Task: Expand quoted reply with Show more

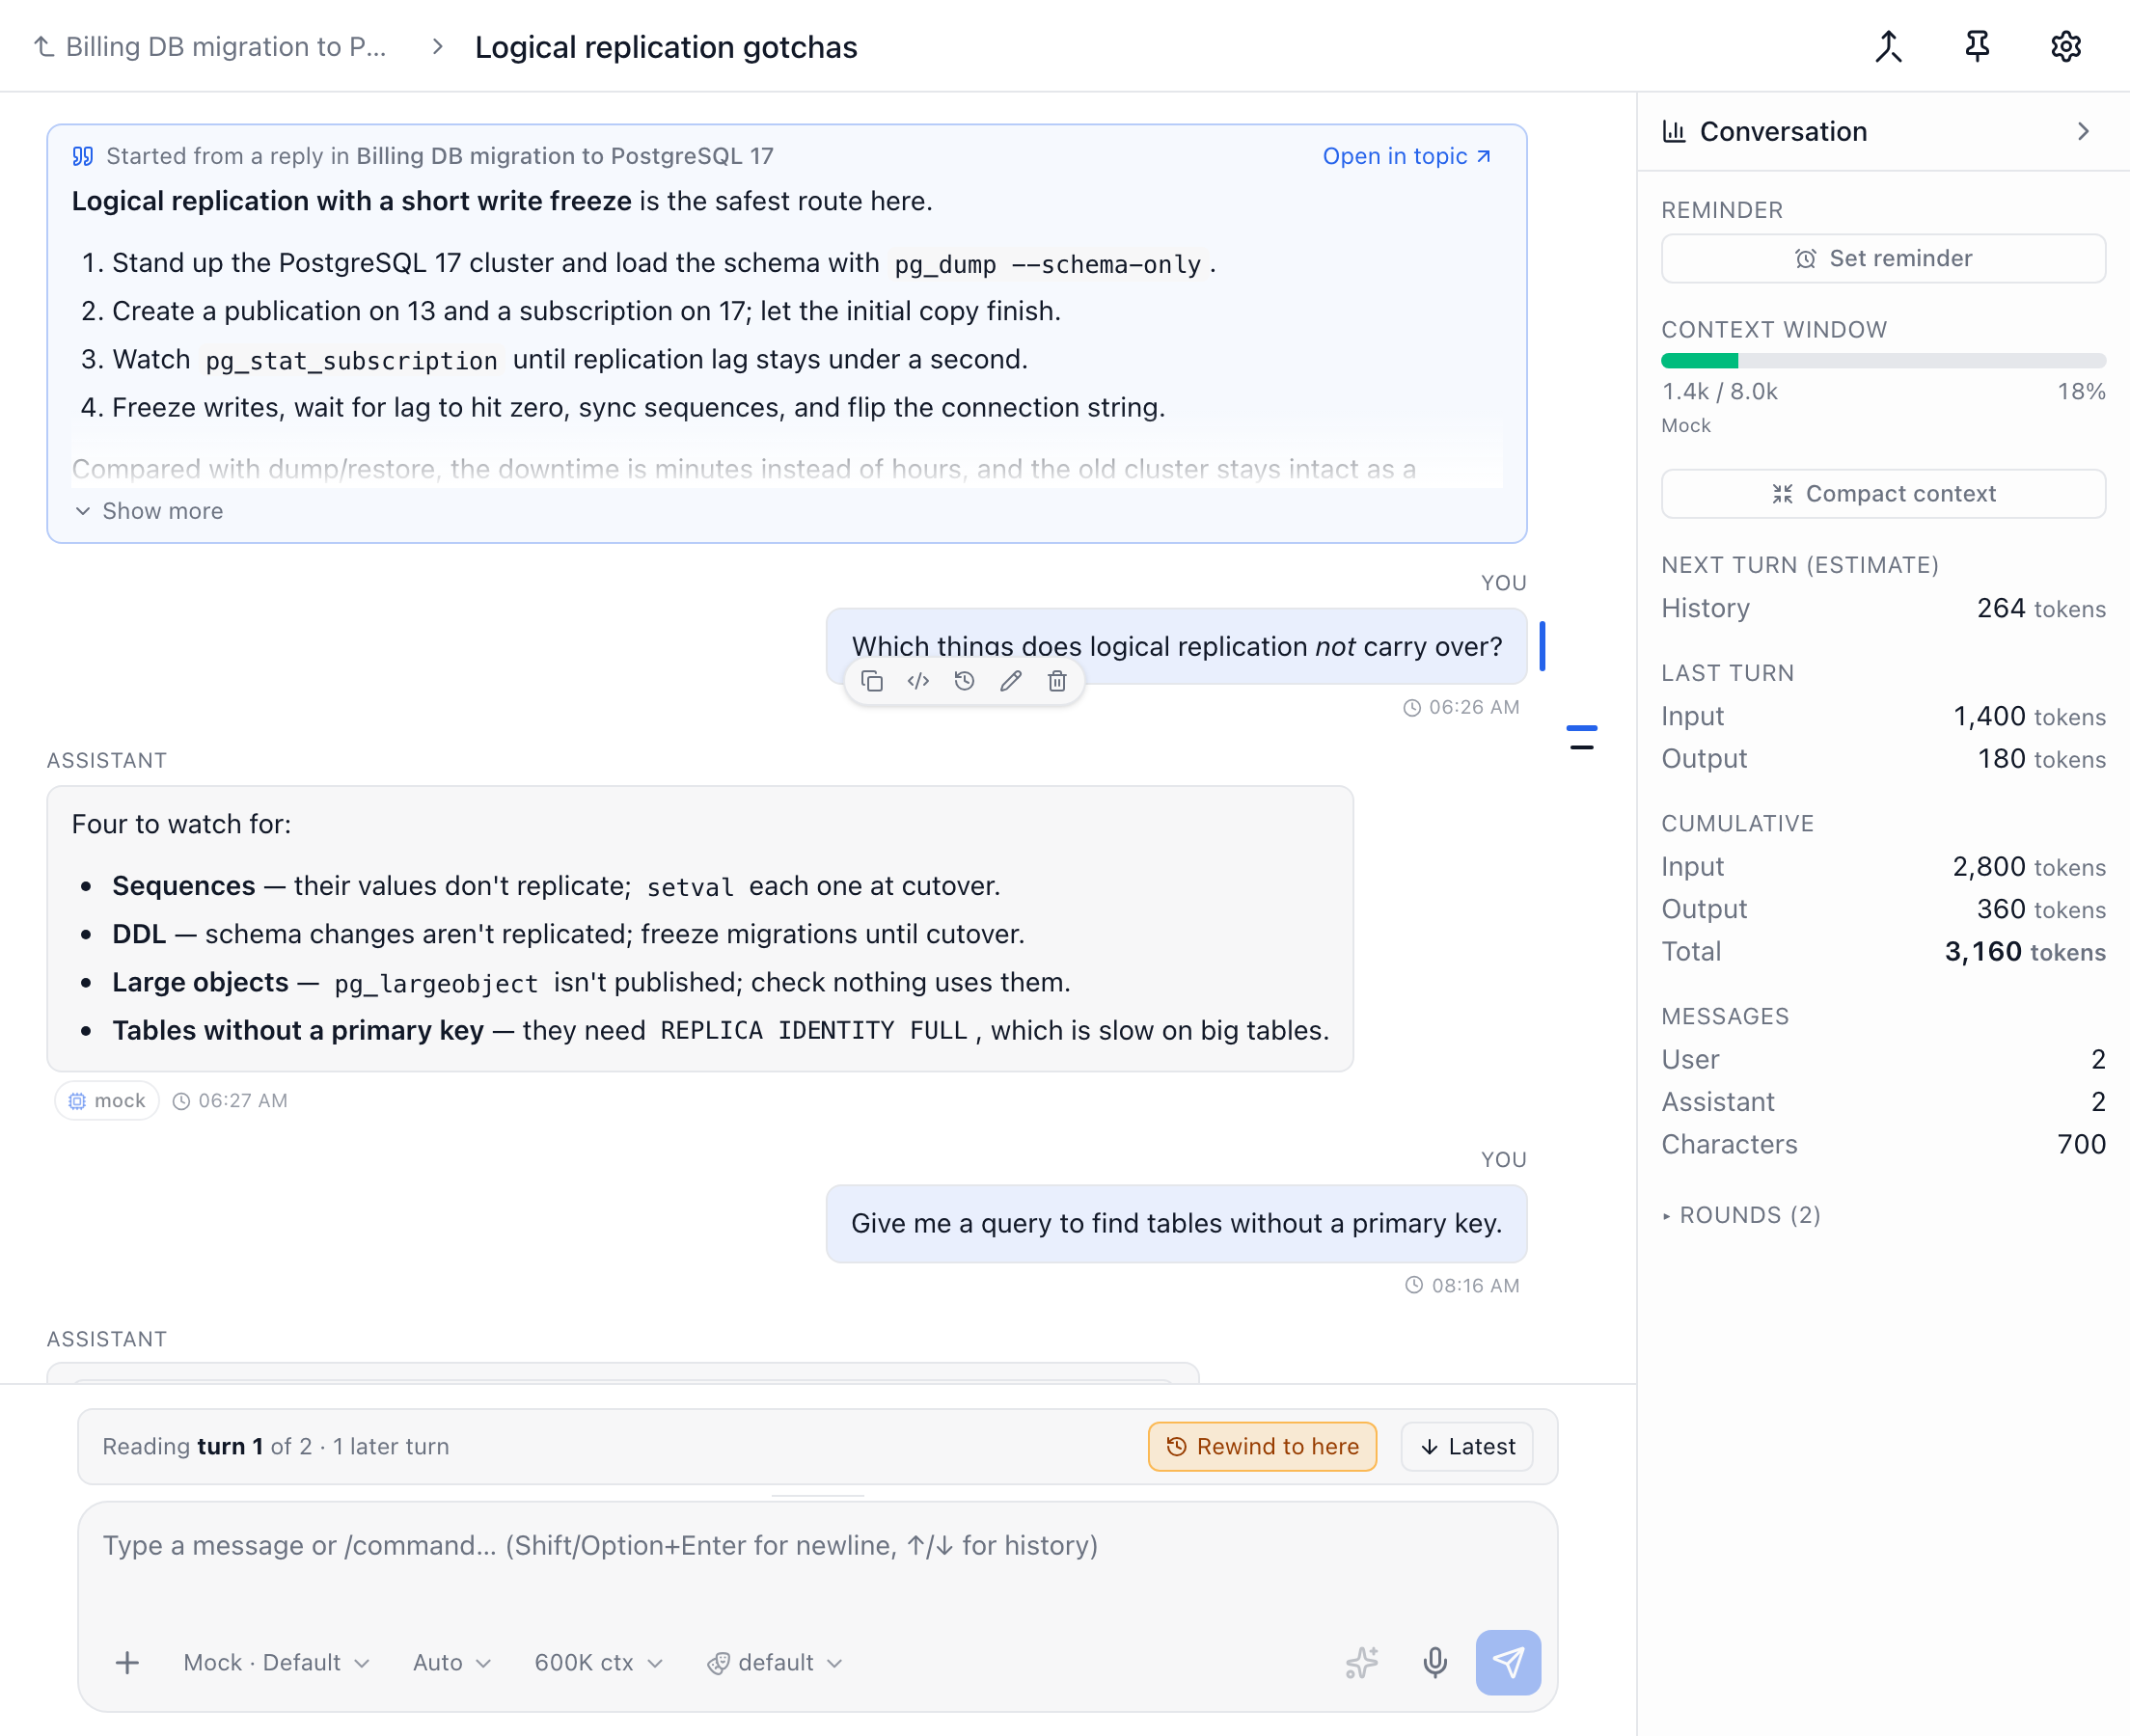Action: (x=149, y=511)
